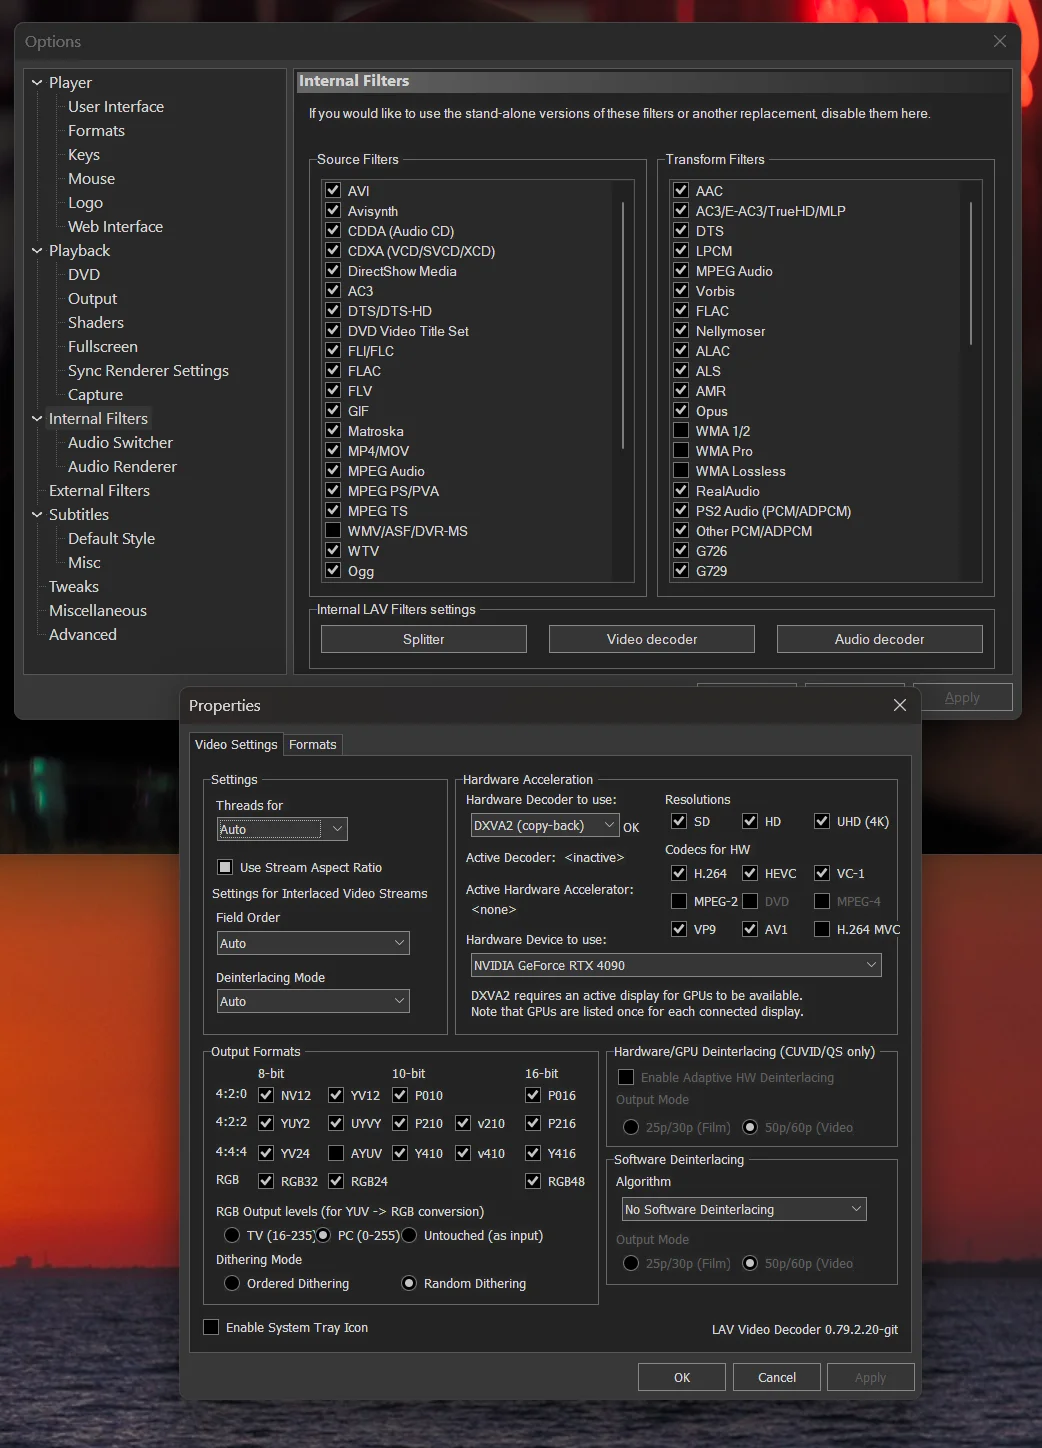Click the Source Filters list scrollbar
1042x1448 pixels.
[x=623, y=325]
